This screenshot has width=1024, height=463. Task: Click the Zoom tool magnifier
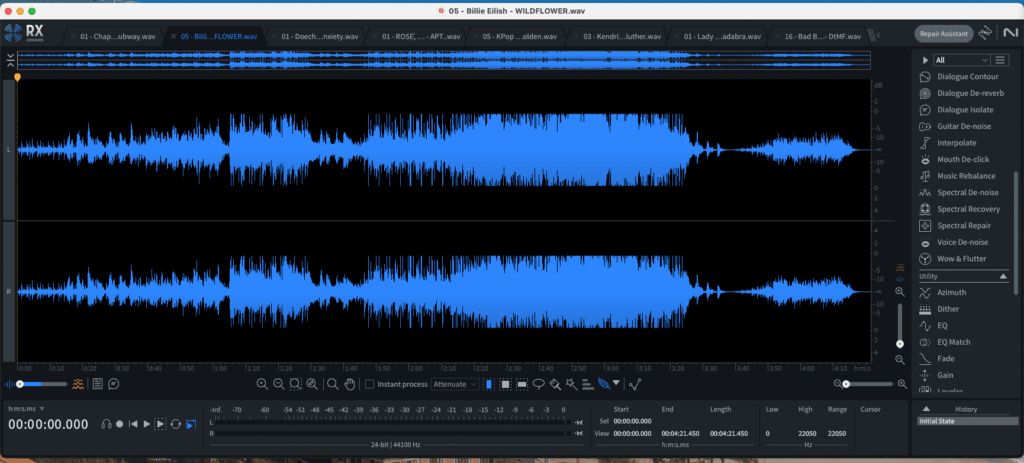tap(332, 384)
